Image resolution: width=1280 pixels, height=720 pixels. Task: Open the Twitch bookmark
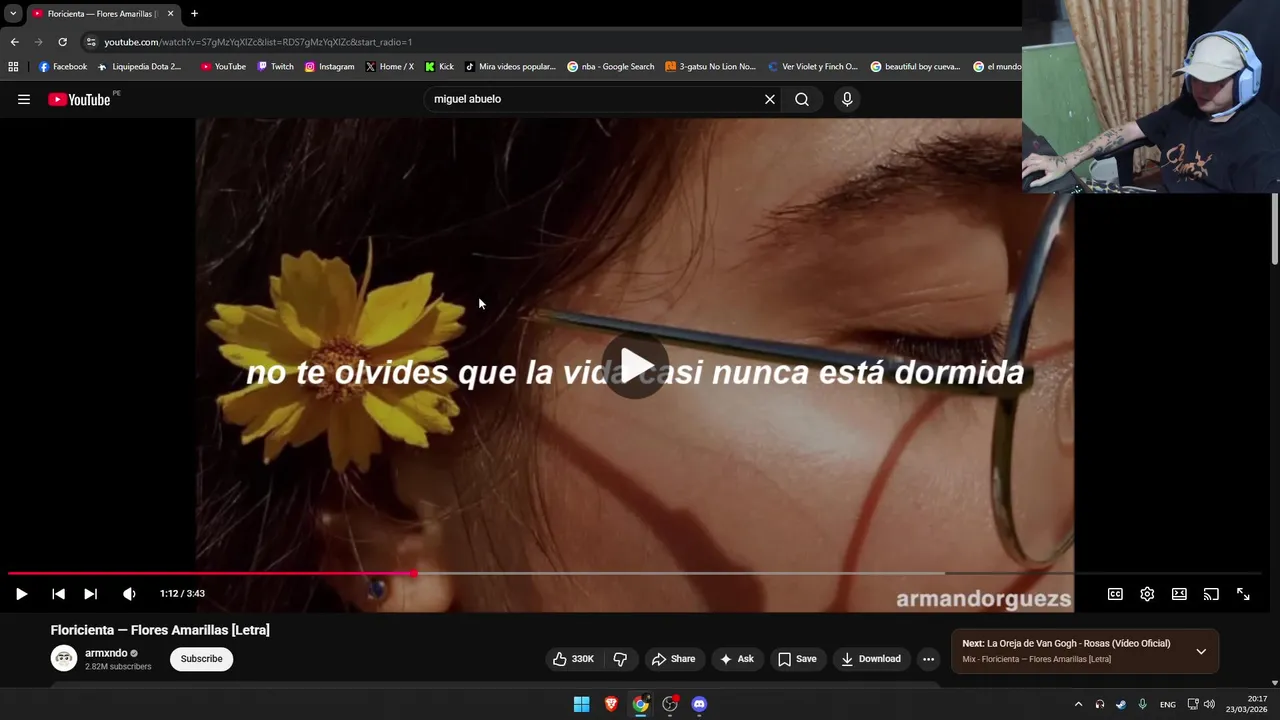(x=275, y=67)
